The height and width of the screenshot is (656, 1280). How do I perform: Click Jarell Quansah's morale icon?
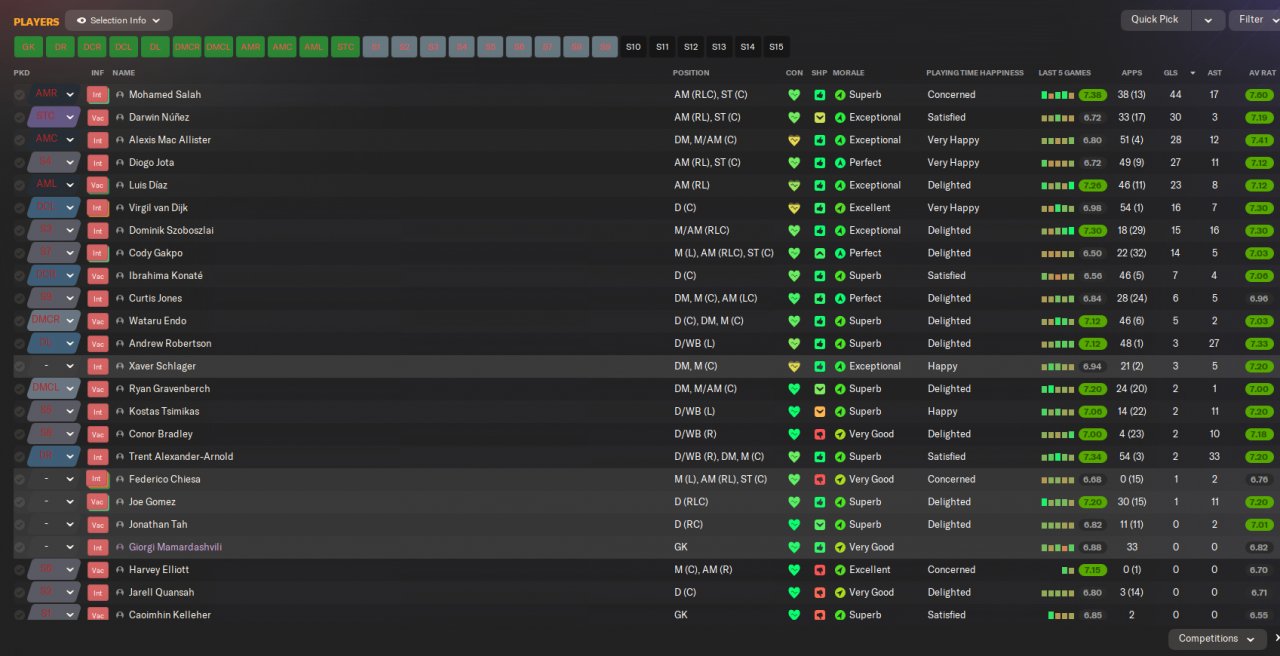click(x=840, y=592)
